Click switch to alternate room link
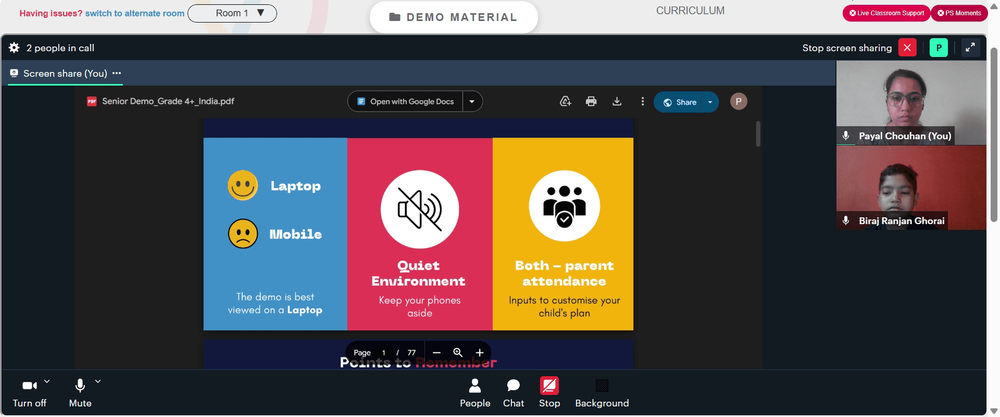This screenshot has width=1000, height=417. [x=135, y=13]
